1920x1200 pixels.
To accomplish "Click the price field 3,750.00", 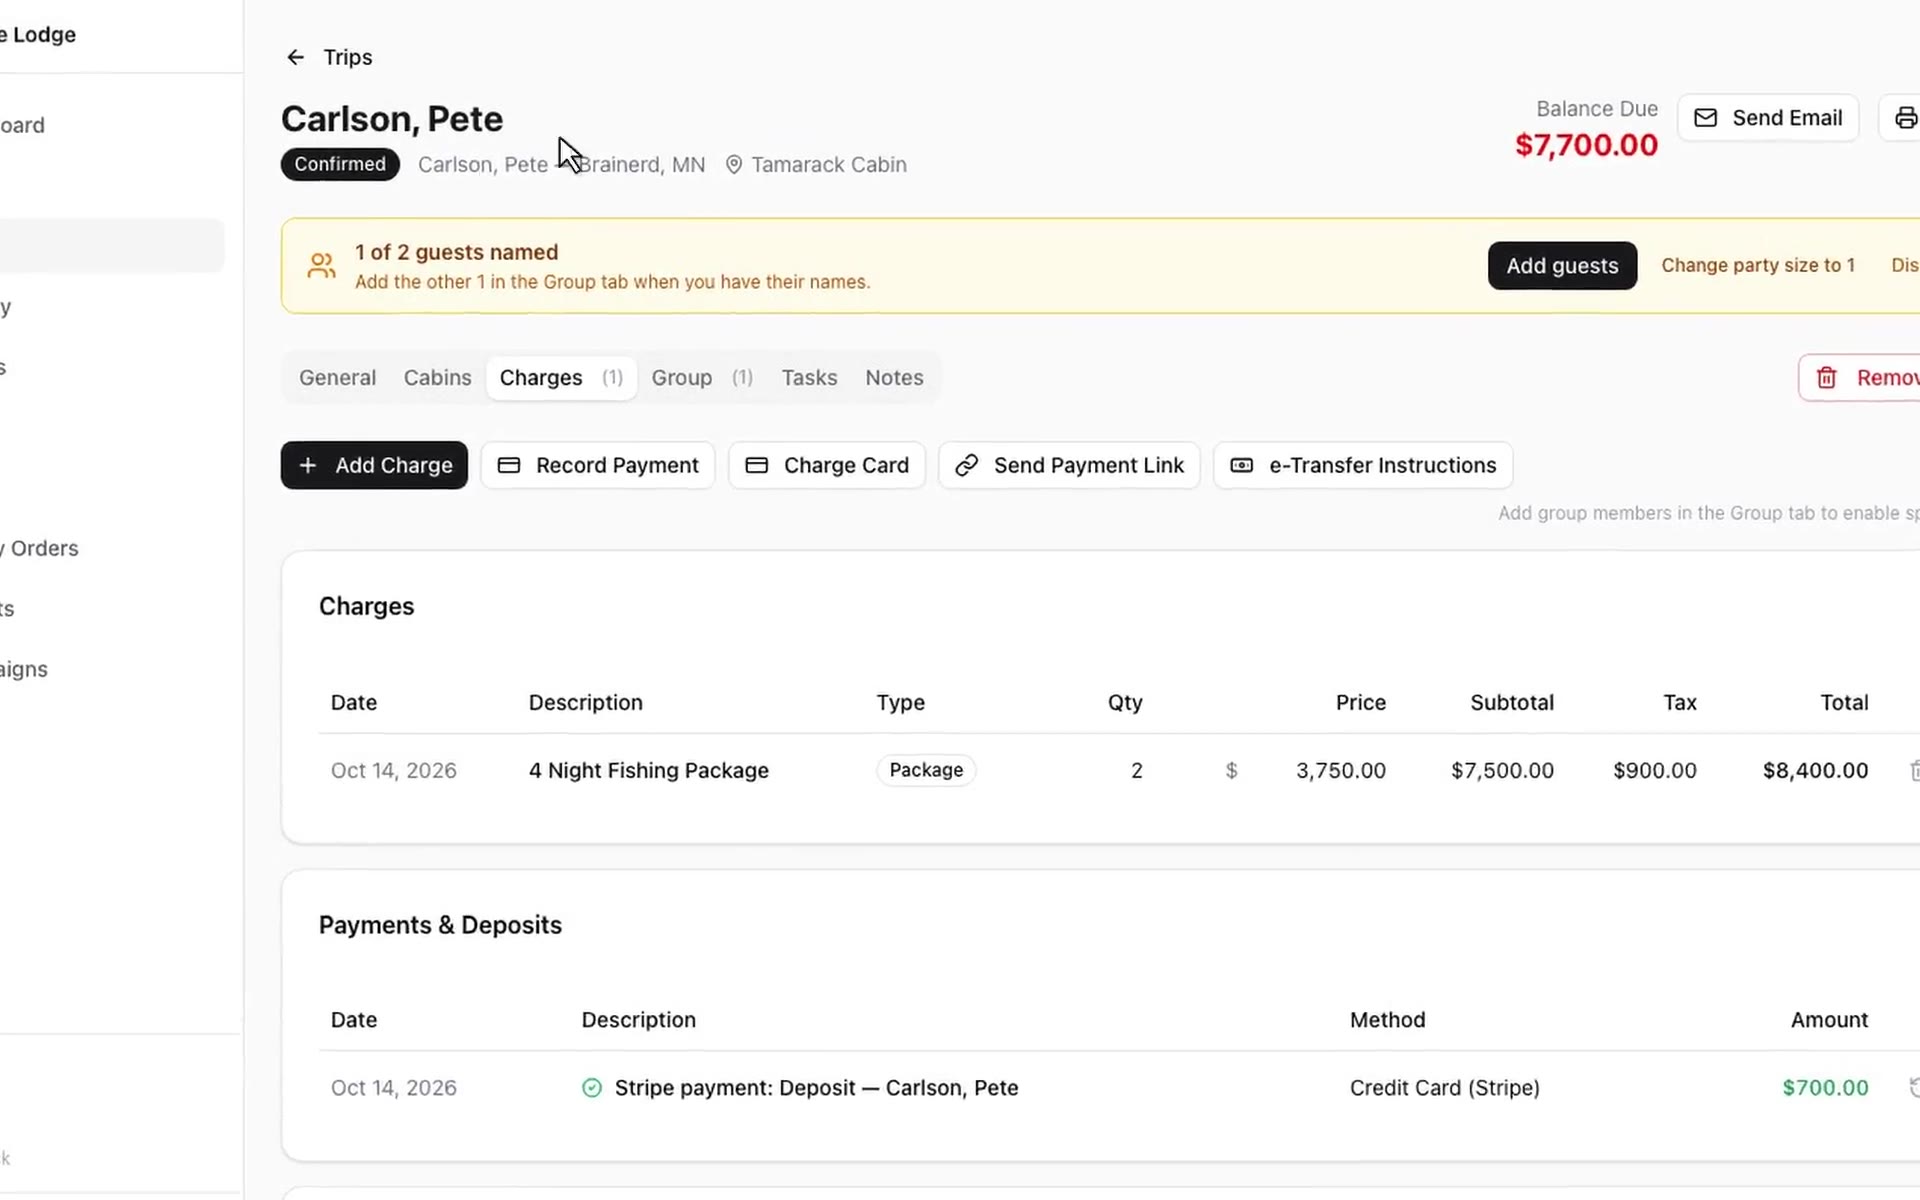I will coord(1340,771).
